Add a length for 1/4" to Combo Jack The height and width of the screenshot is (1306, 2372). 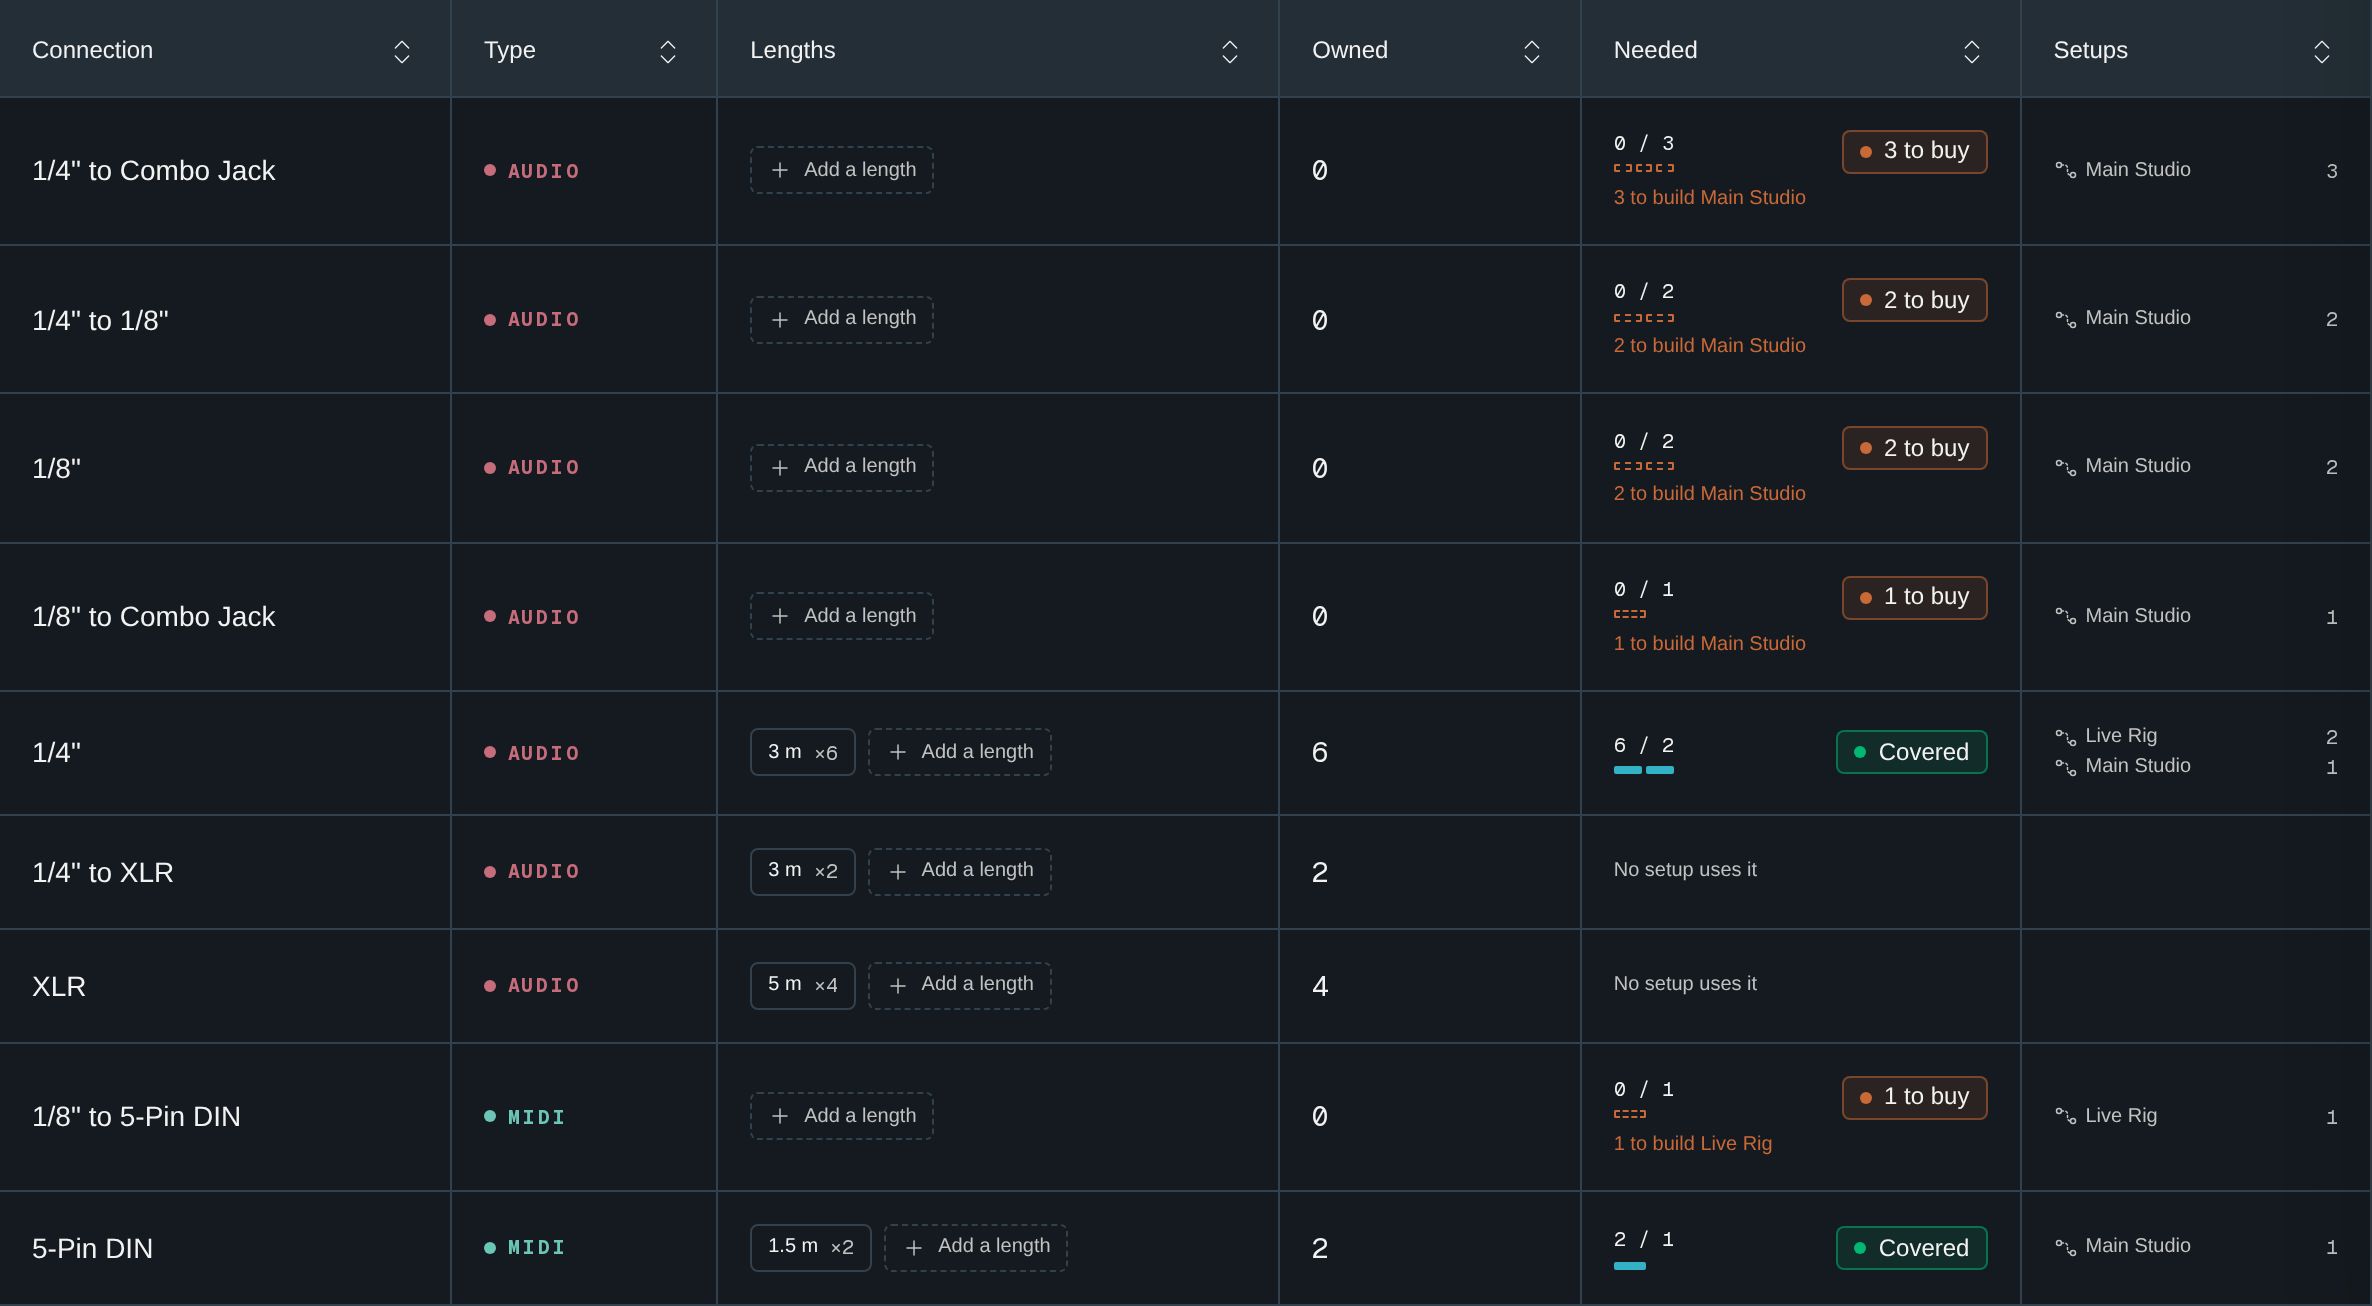point(841,170)
